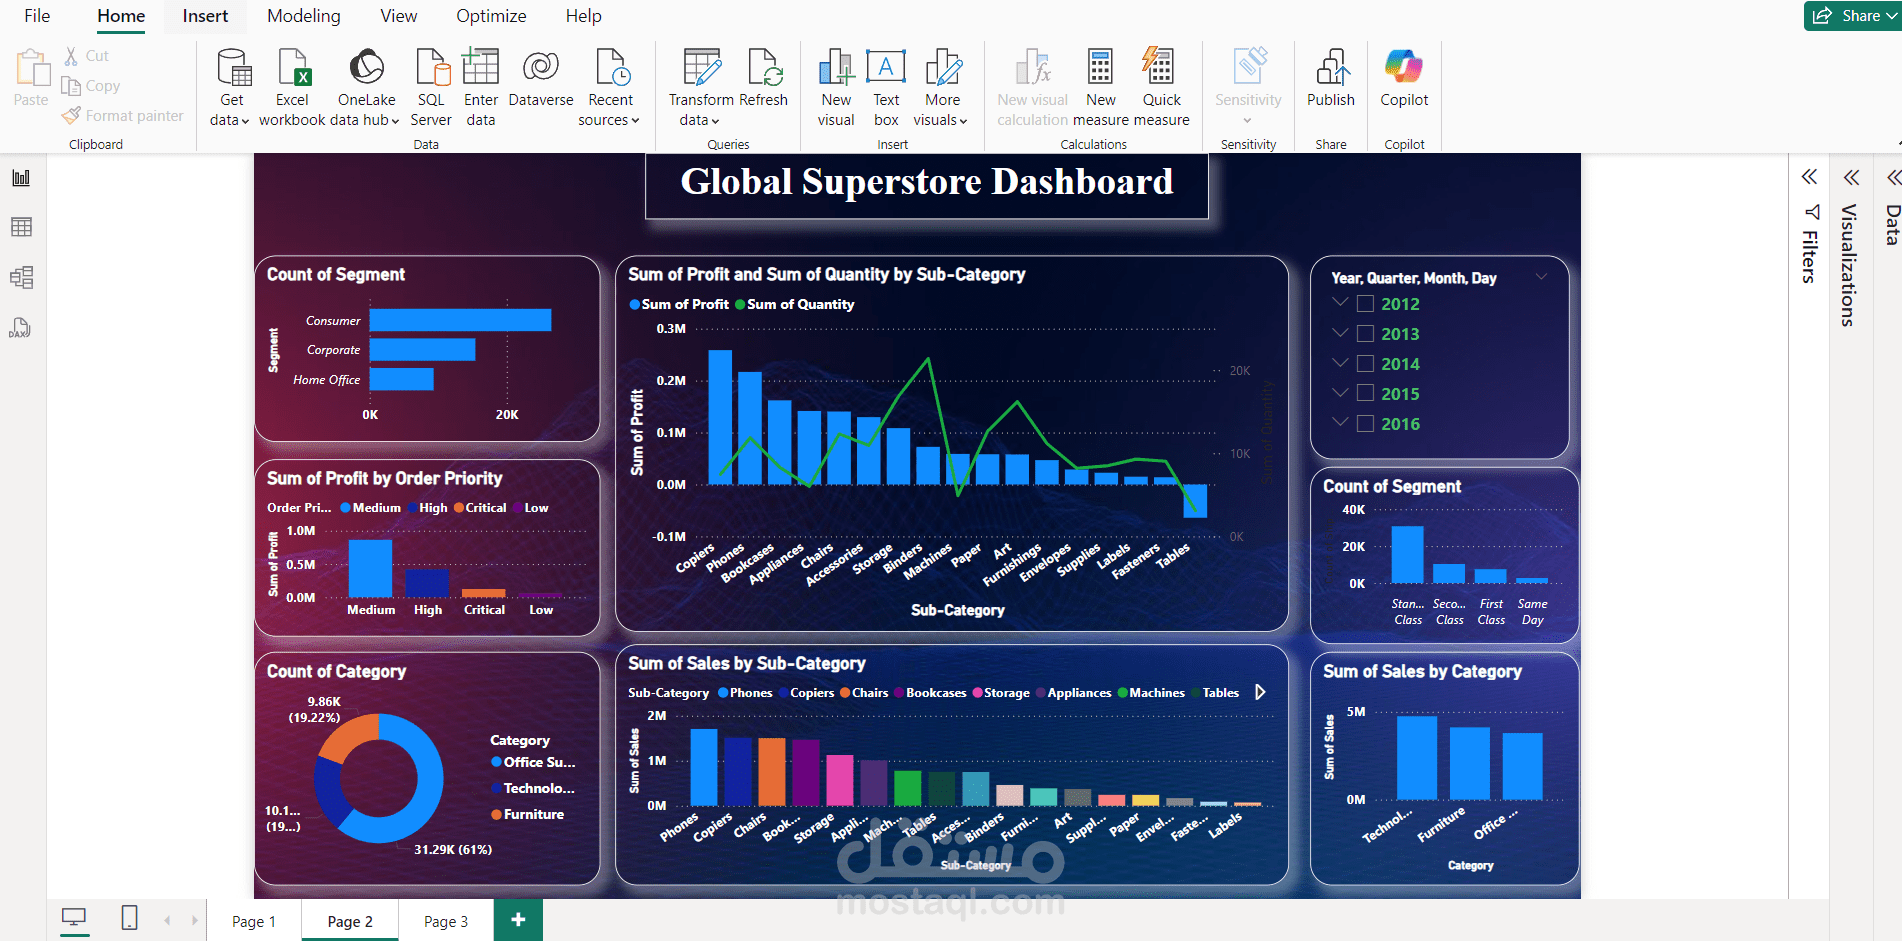
Task: Open the Year slicer header dropdown
Action: tap(1541, 277)
